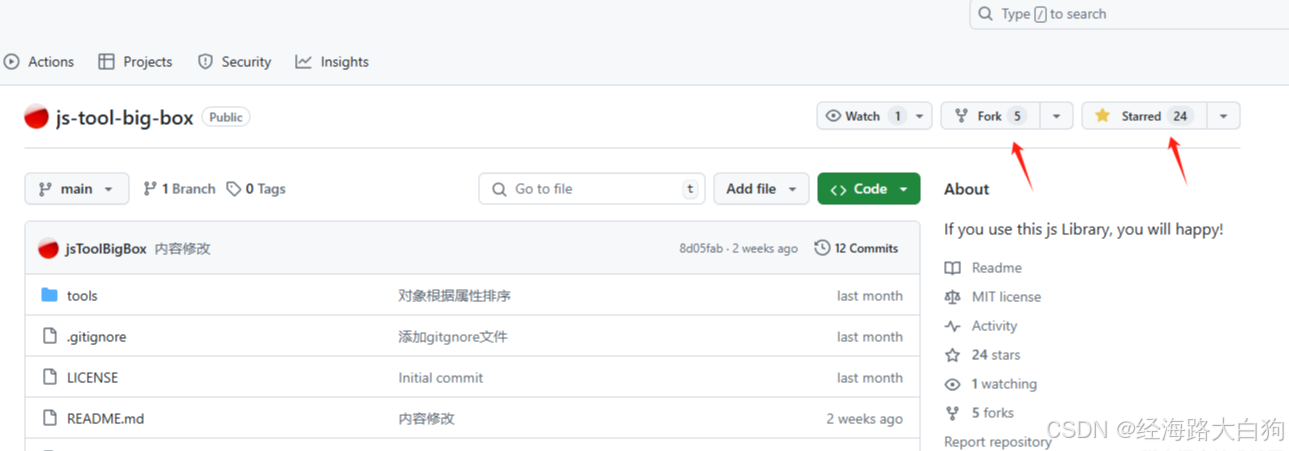Open the Projects tab
The width and height of the screenshot is (1289, 451).
pos(135,62)
